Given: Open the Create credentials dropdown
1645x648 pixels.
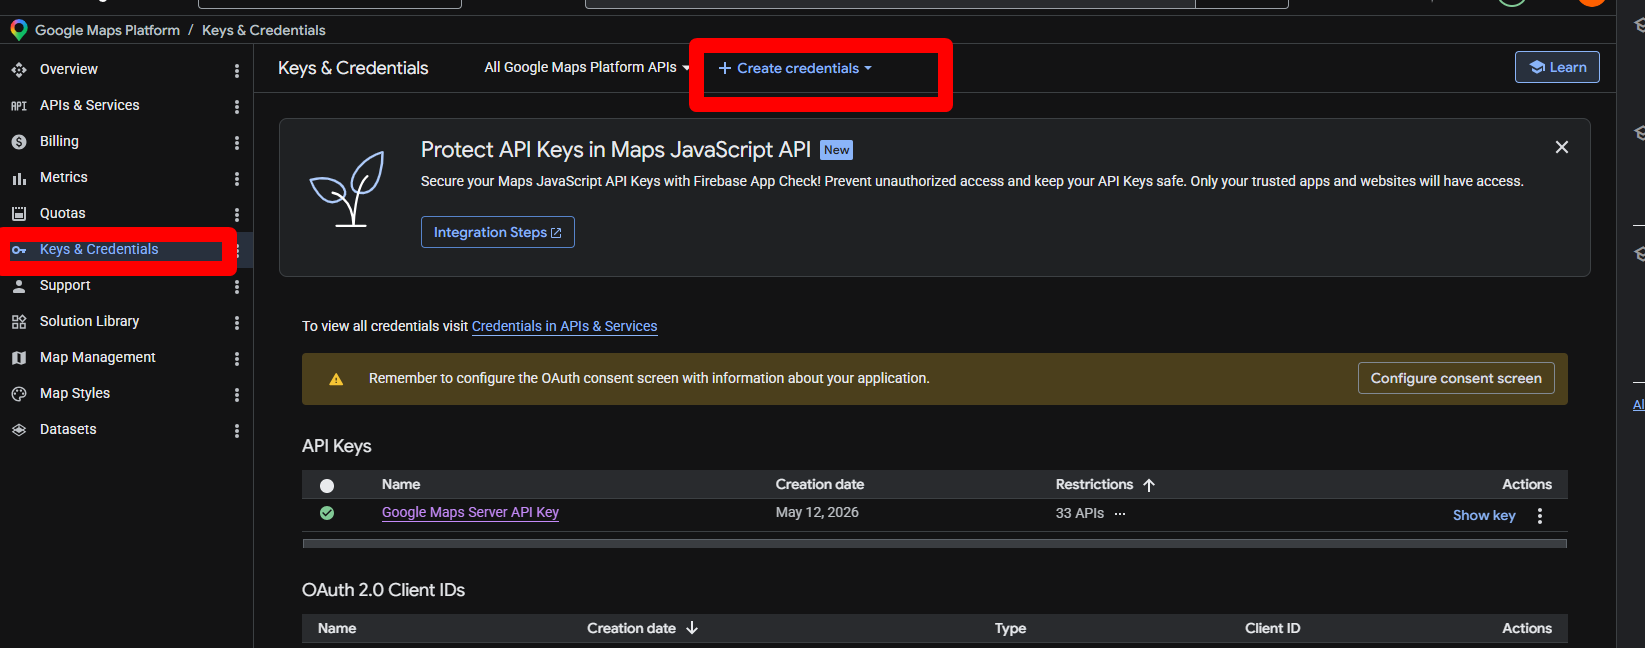Looking at the screenshot, I should (x=795, y=68).
